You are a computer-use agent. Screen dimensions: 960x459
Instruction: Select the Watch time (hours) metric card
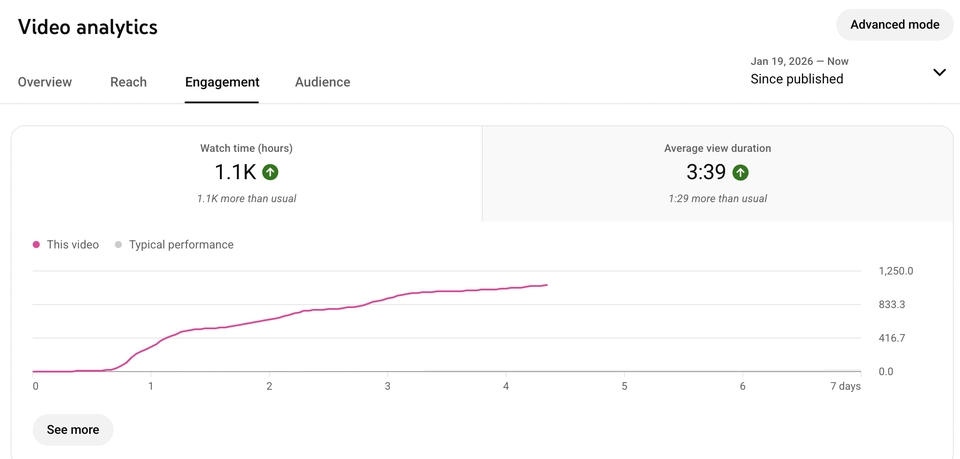246,173
